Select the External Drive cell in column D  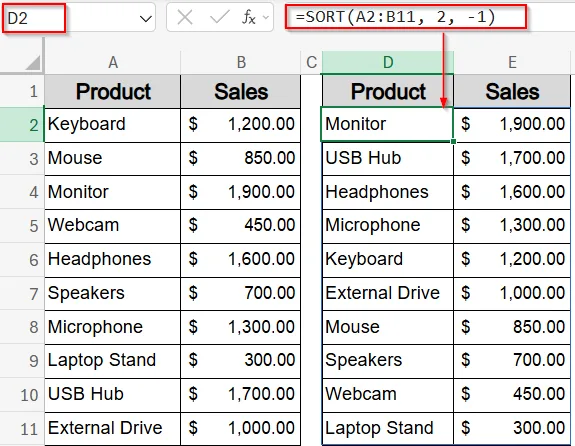388,293
